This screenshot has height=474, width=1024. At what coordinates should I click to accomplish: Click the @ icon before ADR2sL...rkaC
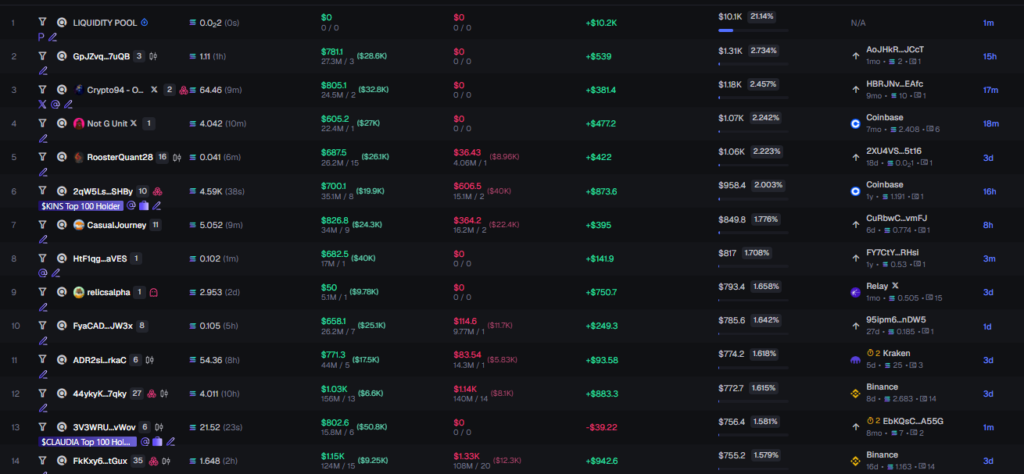pos(62,360)
